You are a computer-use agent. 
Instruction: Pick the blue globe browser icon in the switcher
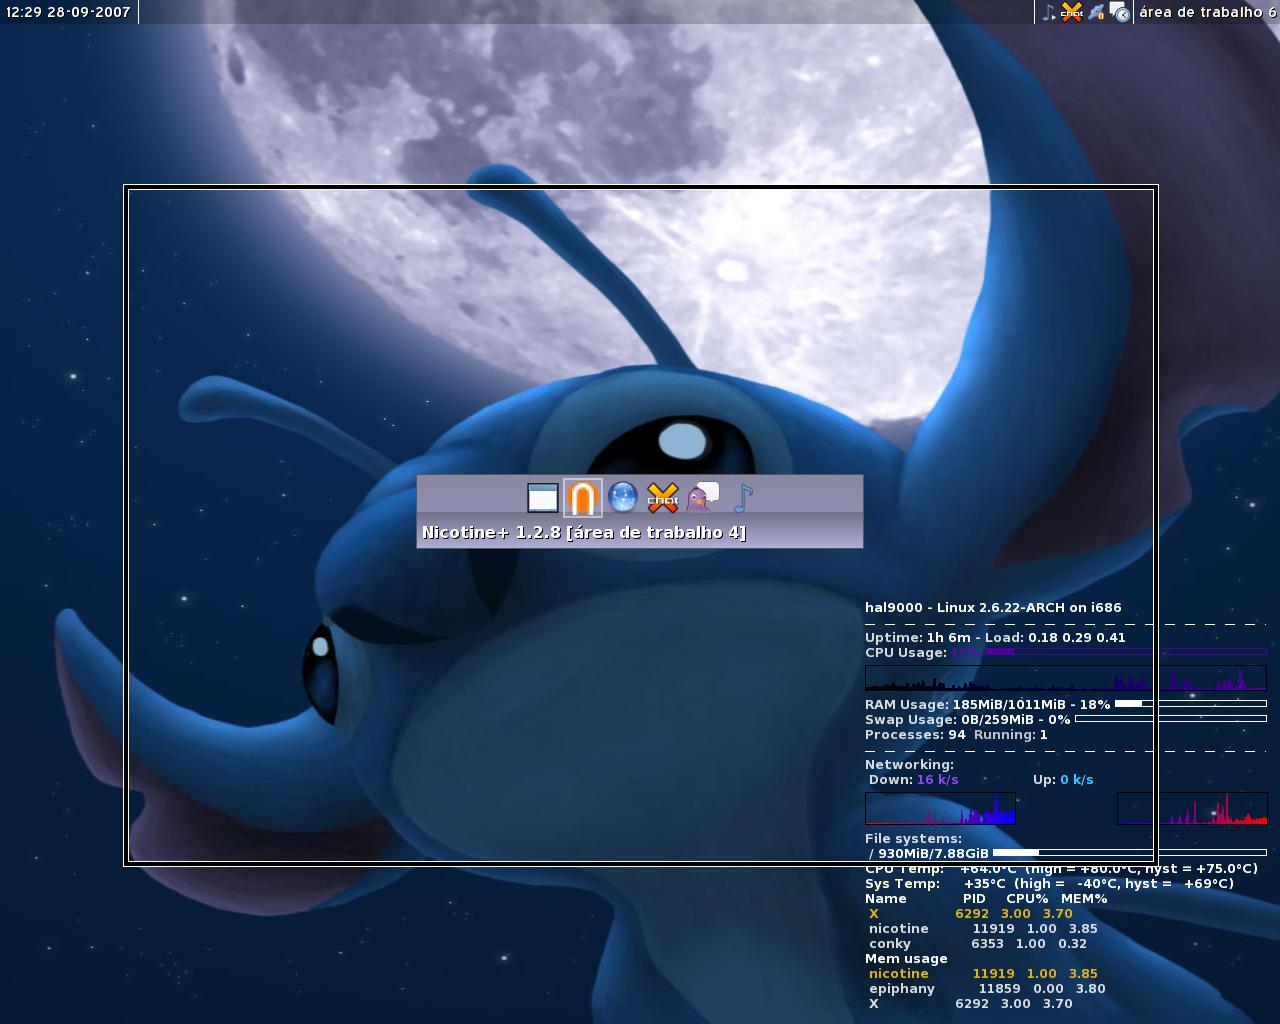click(623, 497)
